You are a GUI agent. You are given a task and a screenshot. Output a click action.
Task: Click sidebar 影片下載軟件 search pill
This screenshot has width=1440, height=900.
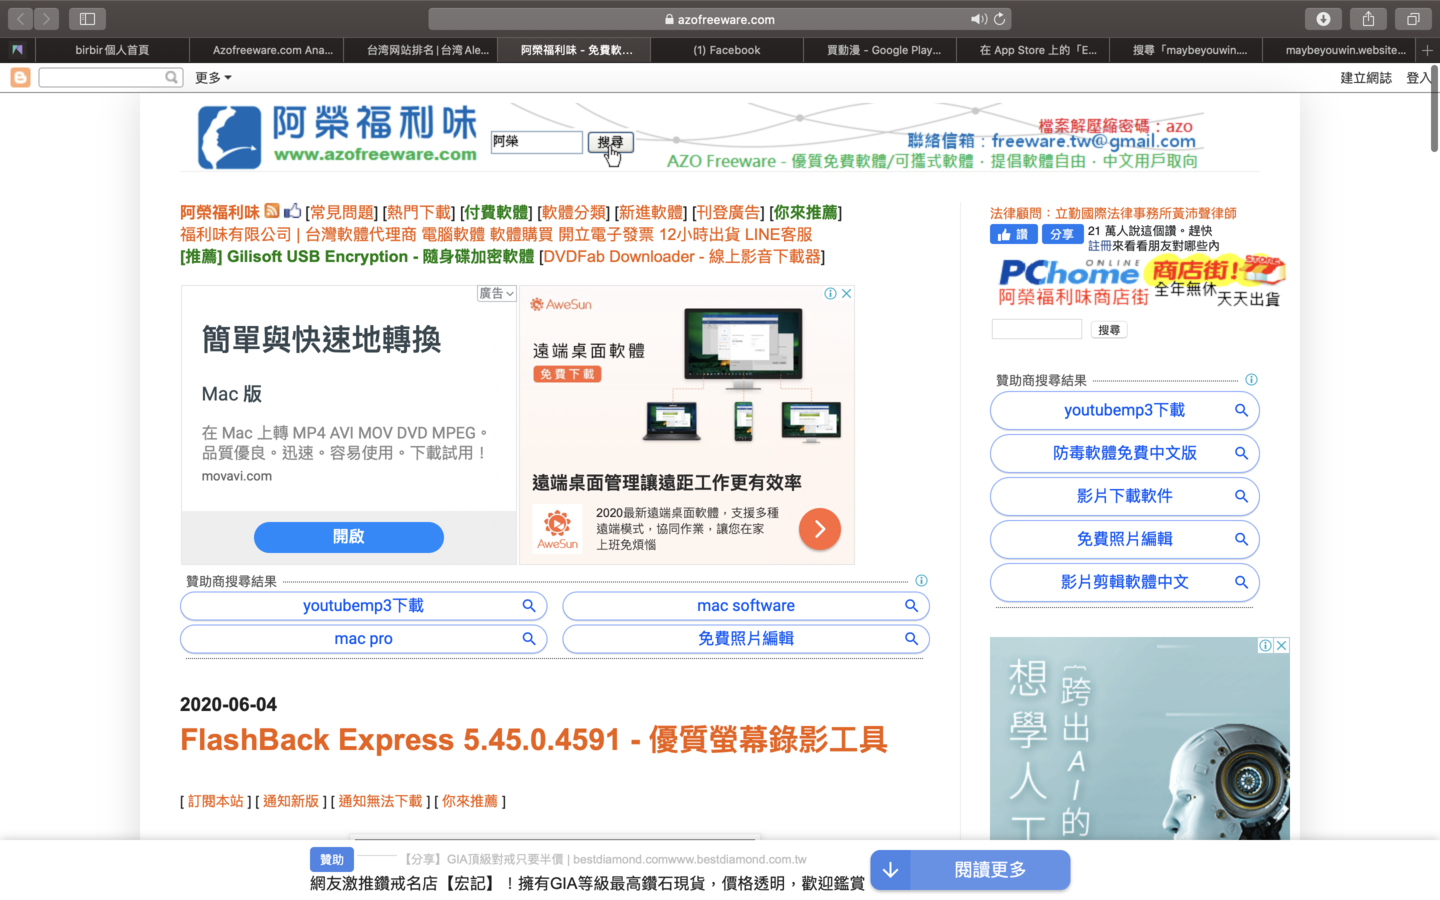(1124, 496)
